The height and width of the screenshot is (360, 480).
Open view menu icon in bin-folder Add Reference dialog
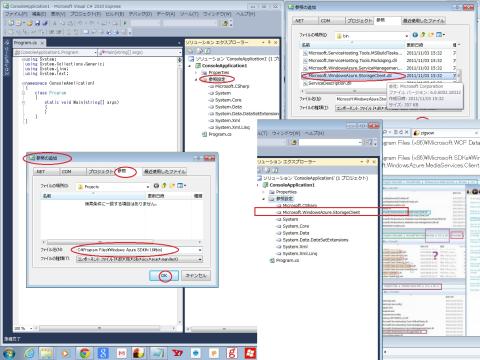click(x=441, y=35)
